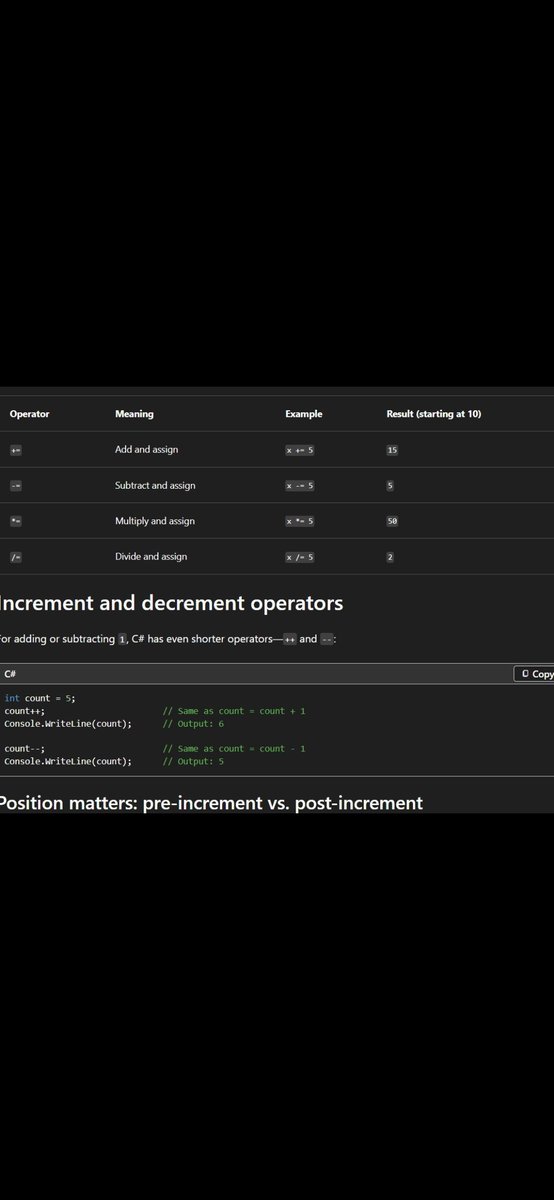554x1200 pixels.
Task: Select the 'Example' column header
Action: (303, 414)
